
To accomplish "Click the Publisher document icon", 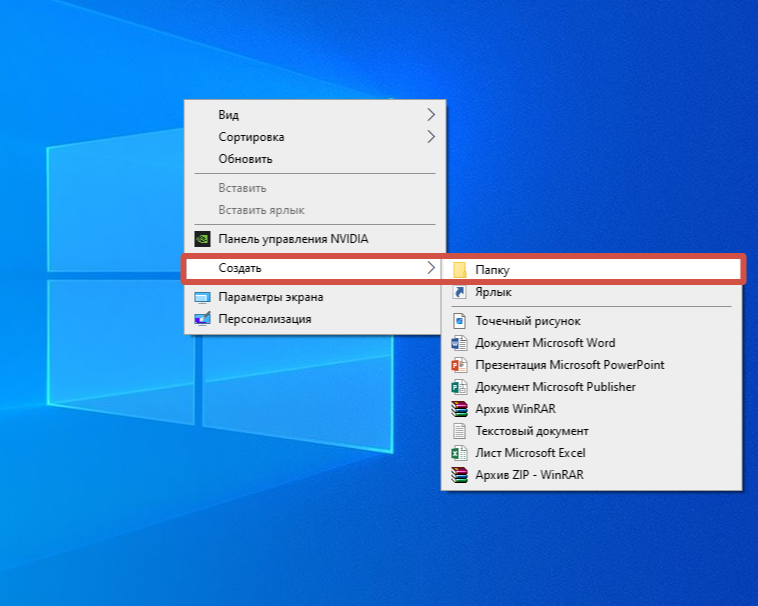I will point(459,387).
